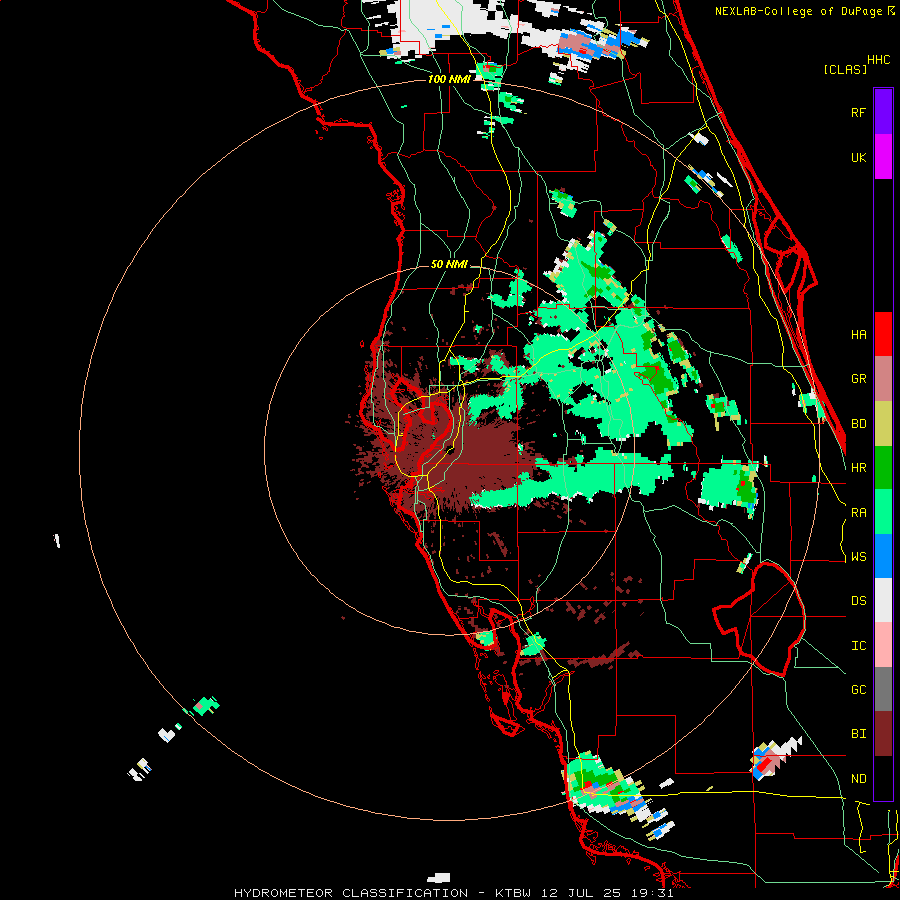Click the HYDROMETEOR CLASSIFICATION title text

point(351,893)
